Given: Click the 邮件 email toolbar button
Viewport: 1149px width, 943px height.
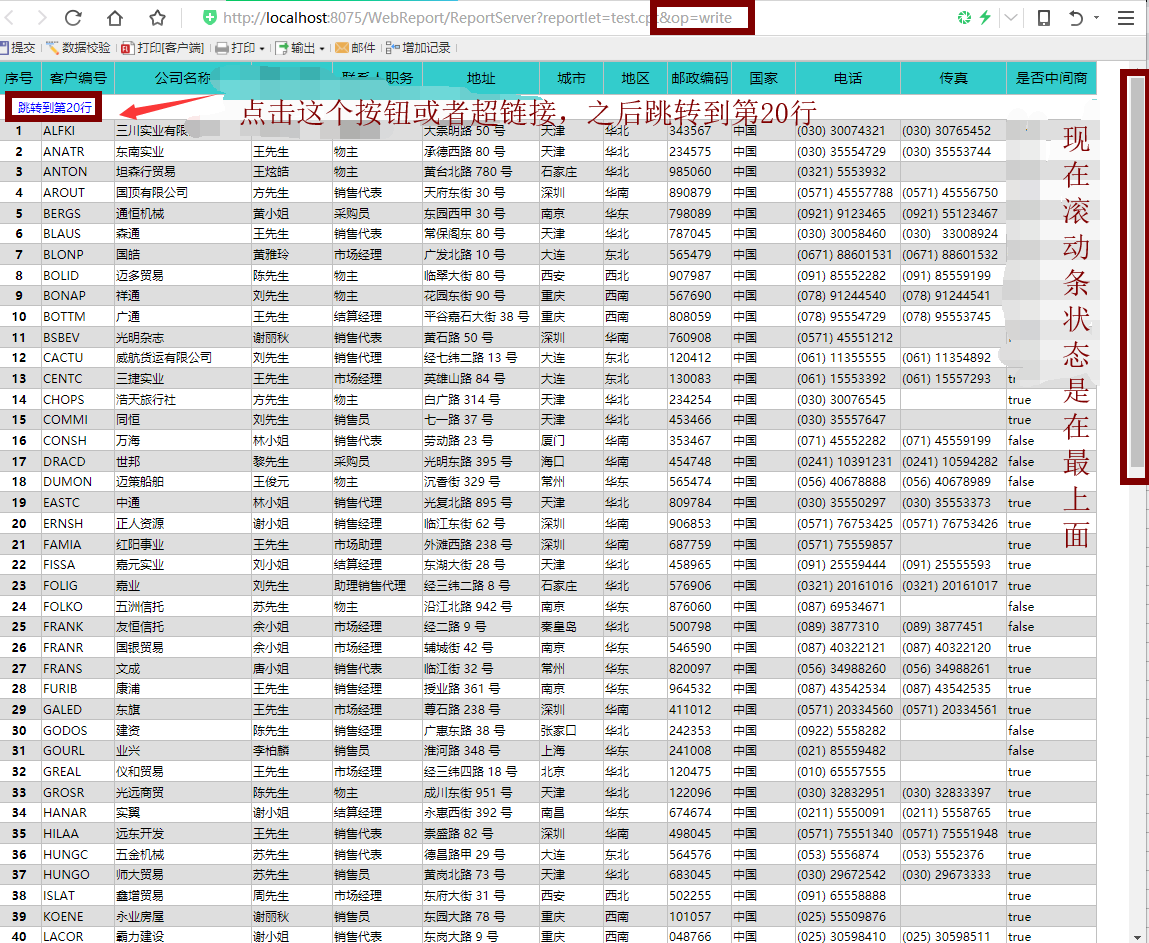Looking at the screenshot, I should tap(356, 47).
